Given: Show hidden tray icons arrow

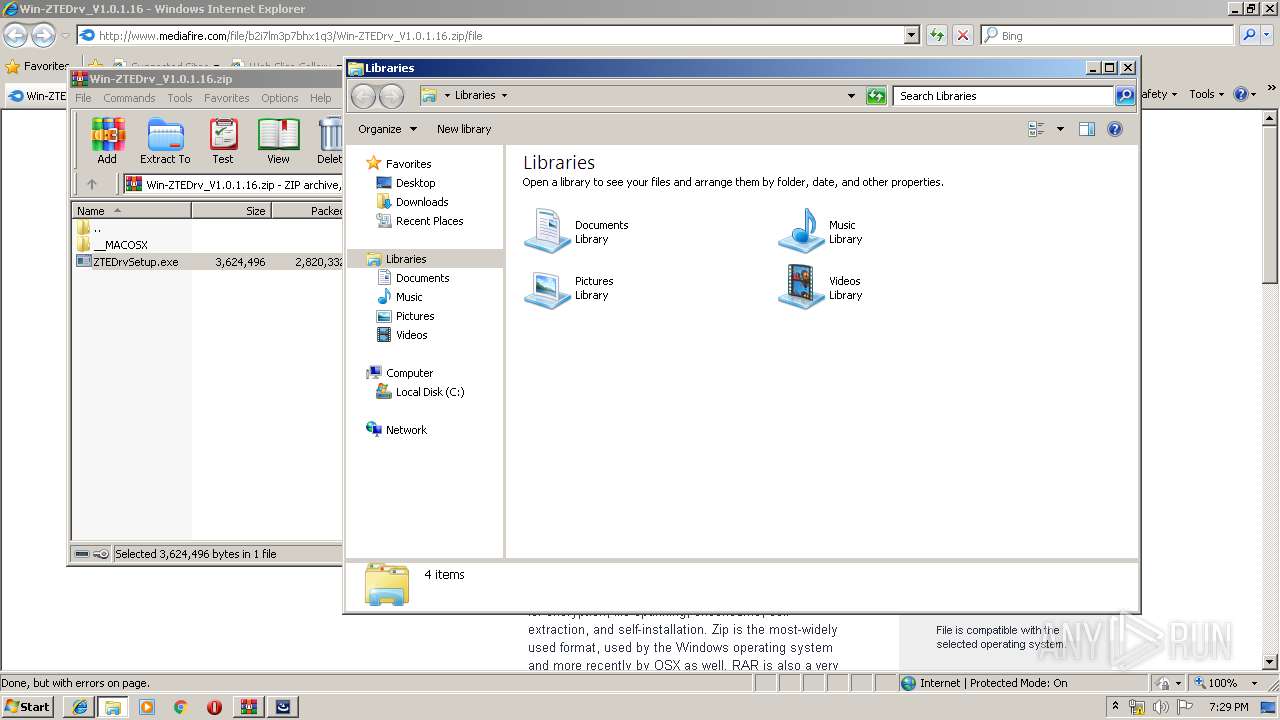Looking at the screenshot, I should pos(1115,707).
